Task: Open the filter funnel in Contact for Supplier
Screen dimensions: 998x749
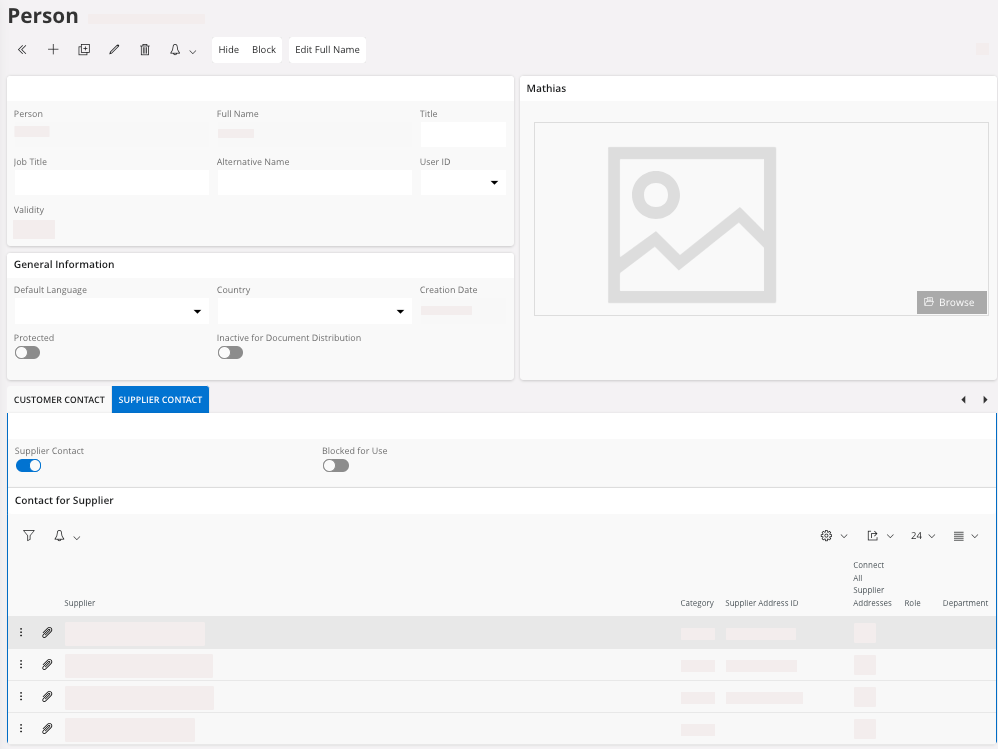Action: [29, 536]
